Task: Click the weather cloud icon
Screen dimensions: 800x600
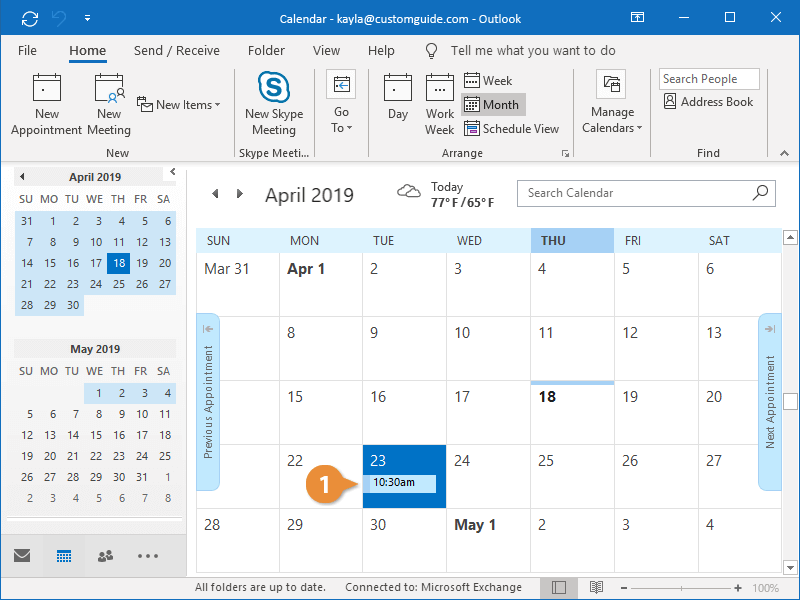Action: [409, 192]
